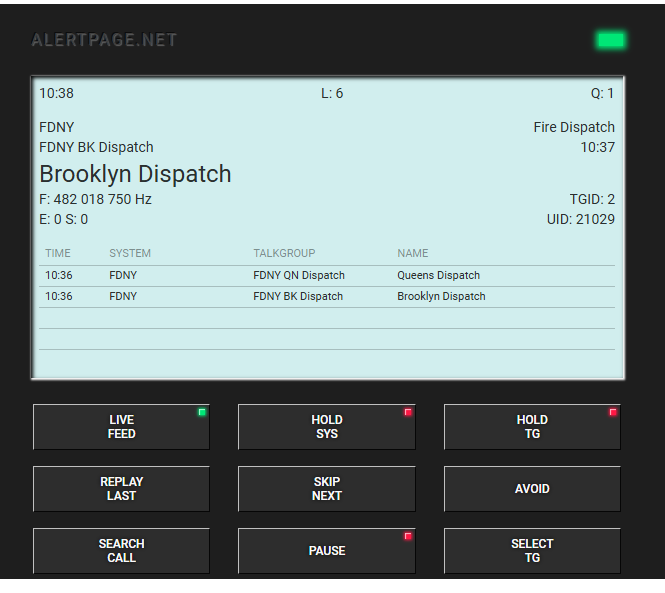Click the clock '10:38' on display
Viewport: 665px width, 593px height.
point(56,93)
